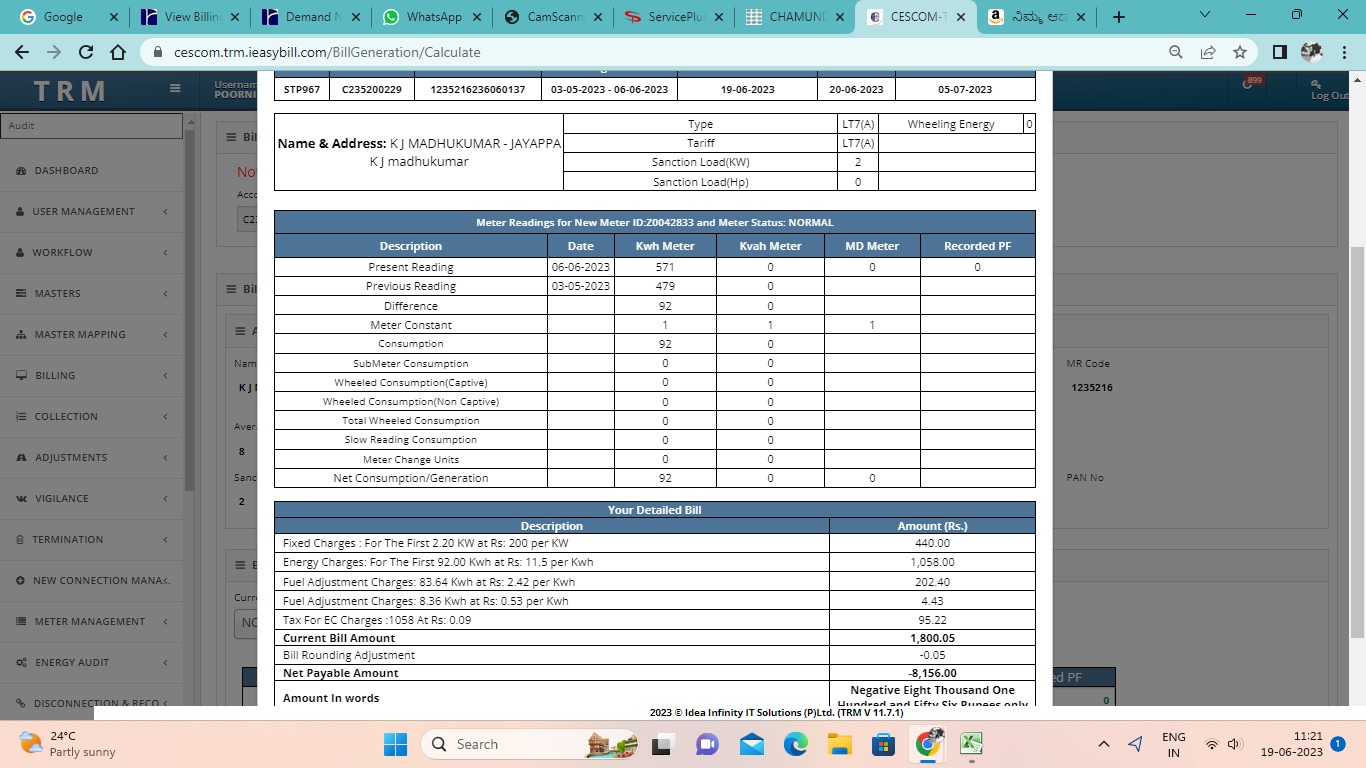1366x768 pixels.
Task: Open Energy Audit sidebar menu
Action: tap(92, 662)
